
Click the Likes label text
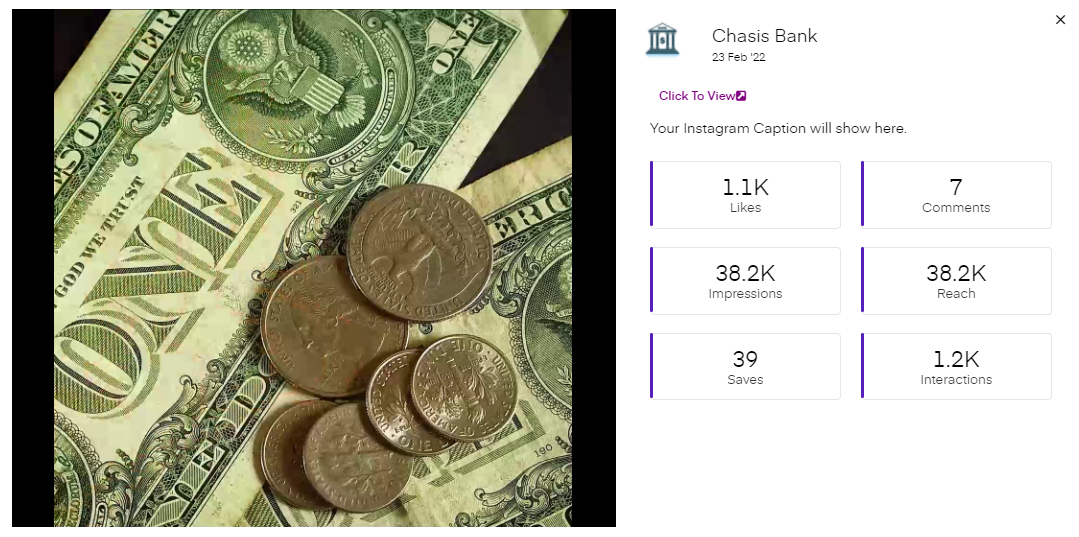[x=745, y=207]
